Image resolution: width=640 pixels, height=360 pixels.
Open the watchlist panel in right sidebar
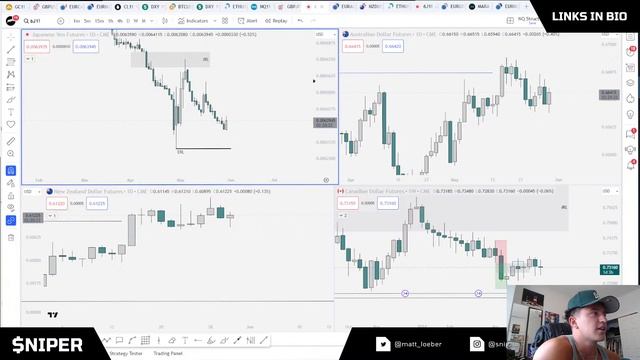[x=631, y=37]
